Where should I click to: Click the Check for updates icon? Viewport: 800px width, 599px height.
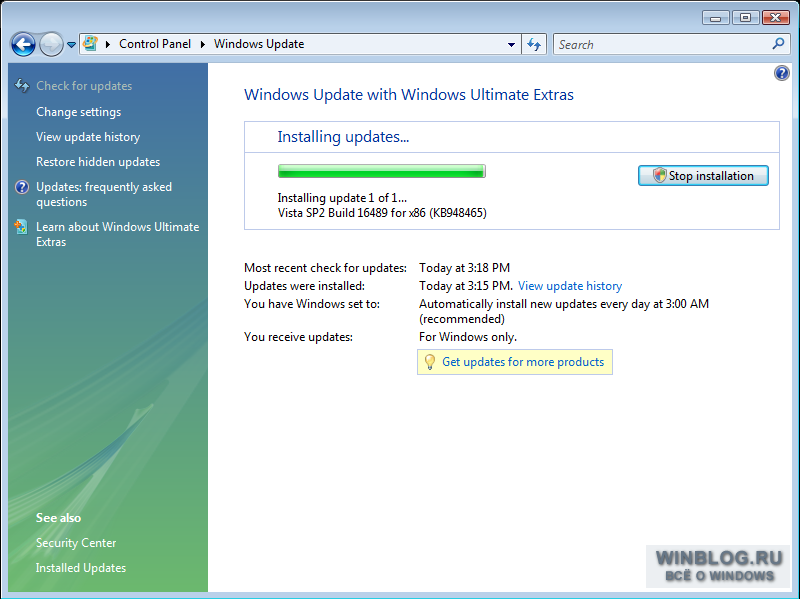click(x=22, y=85)
